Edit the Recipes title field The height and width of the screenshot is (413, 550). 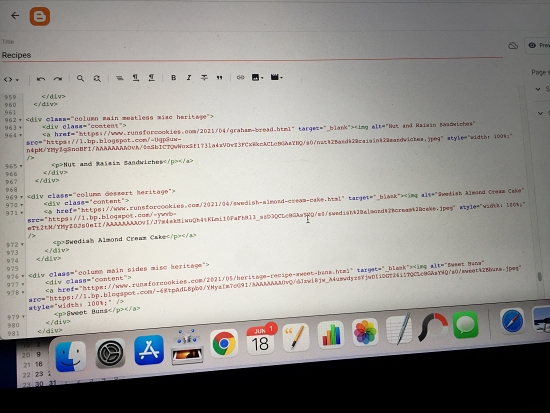pos(252,55)
